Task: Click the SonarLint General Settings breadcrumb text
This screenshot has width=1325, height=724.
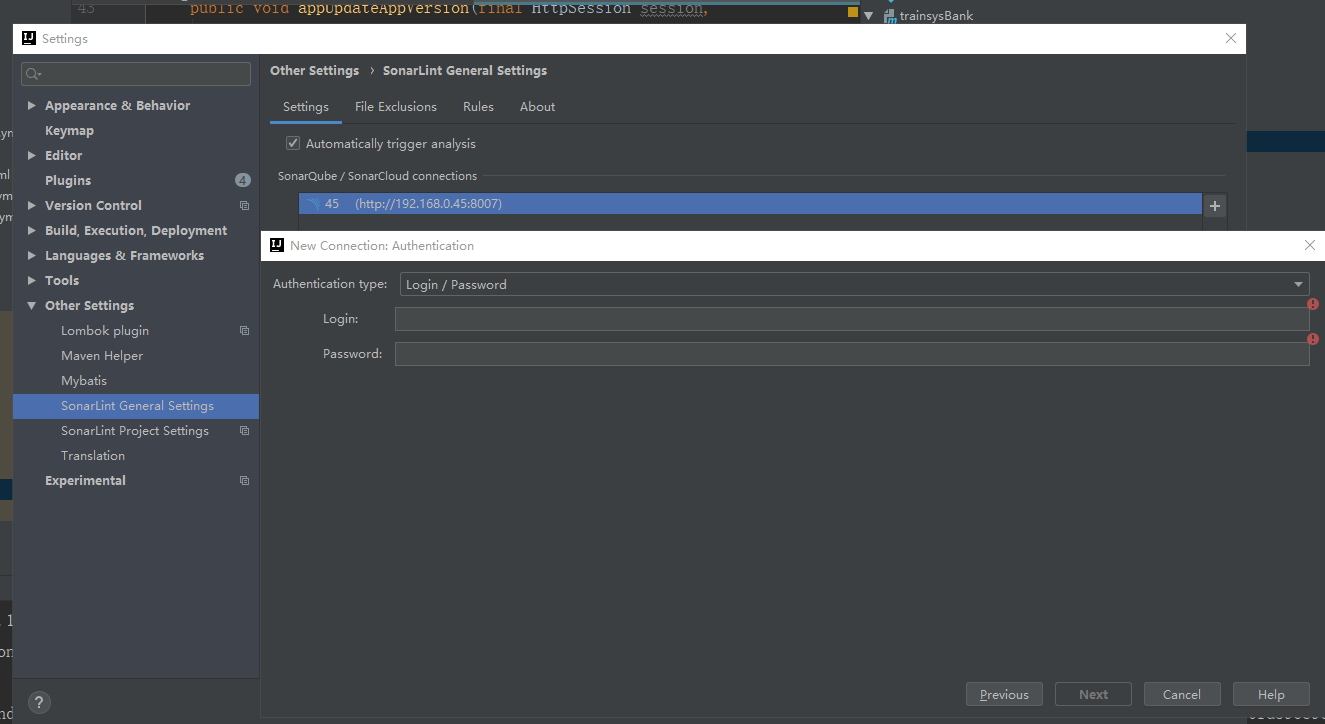Action: tap(465, 71)
